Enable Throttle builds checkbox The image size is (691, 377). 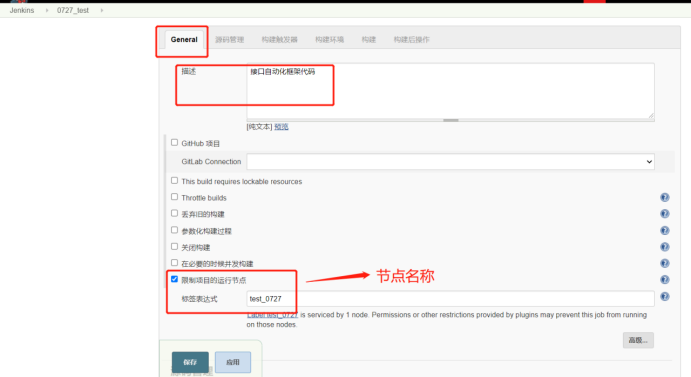coord(175,197)
